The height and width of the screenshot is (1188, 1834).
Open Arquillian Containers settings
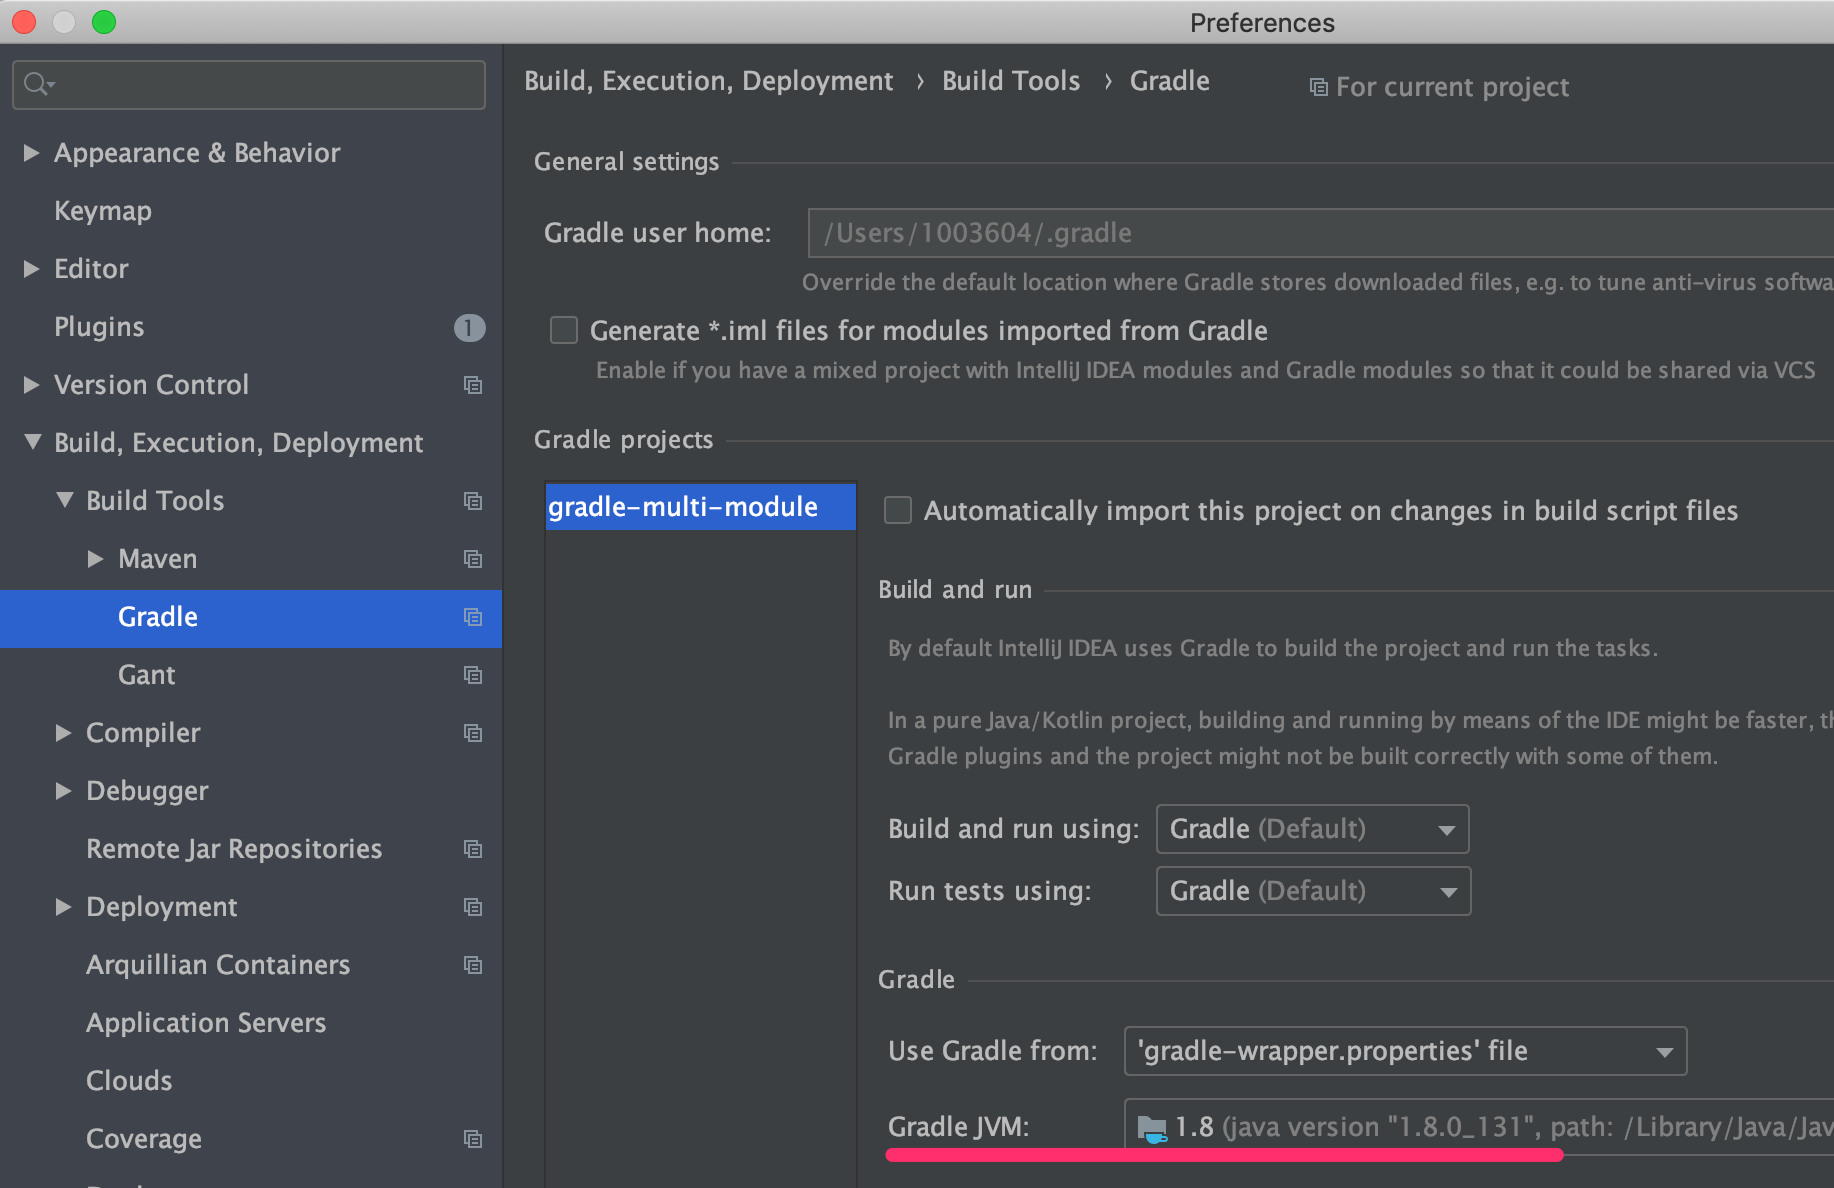click(218, 965)
